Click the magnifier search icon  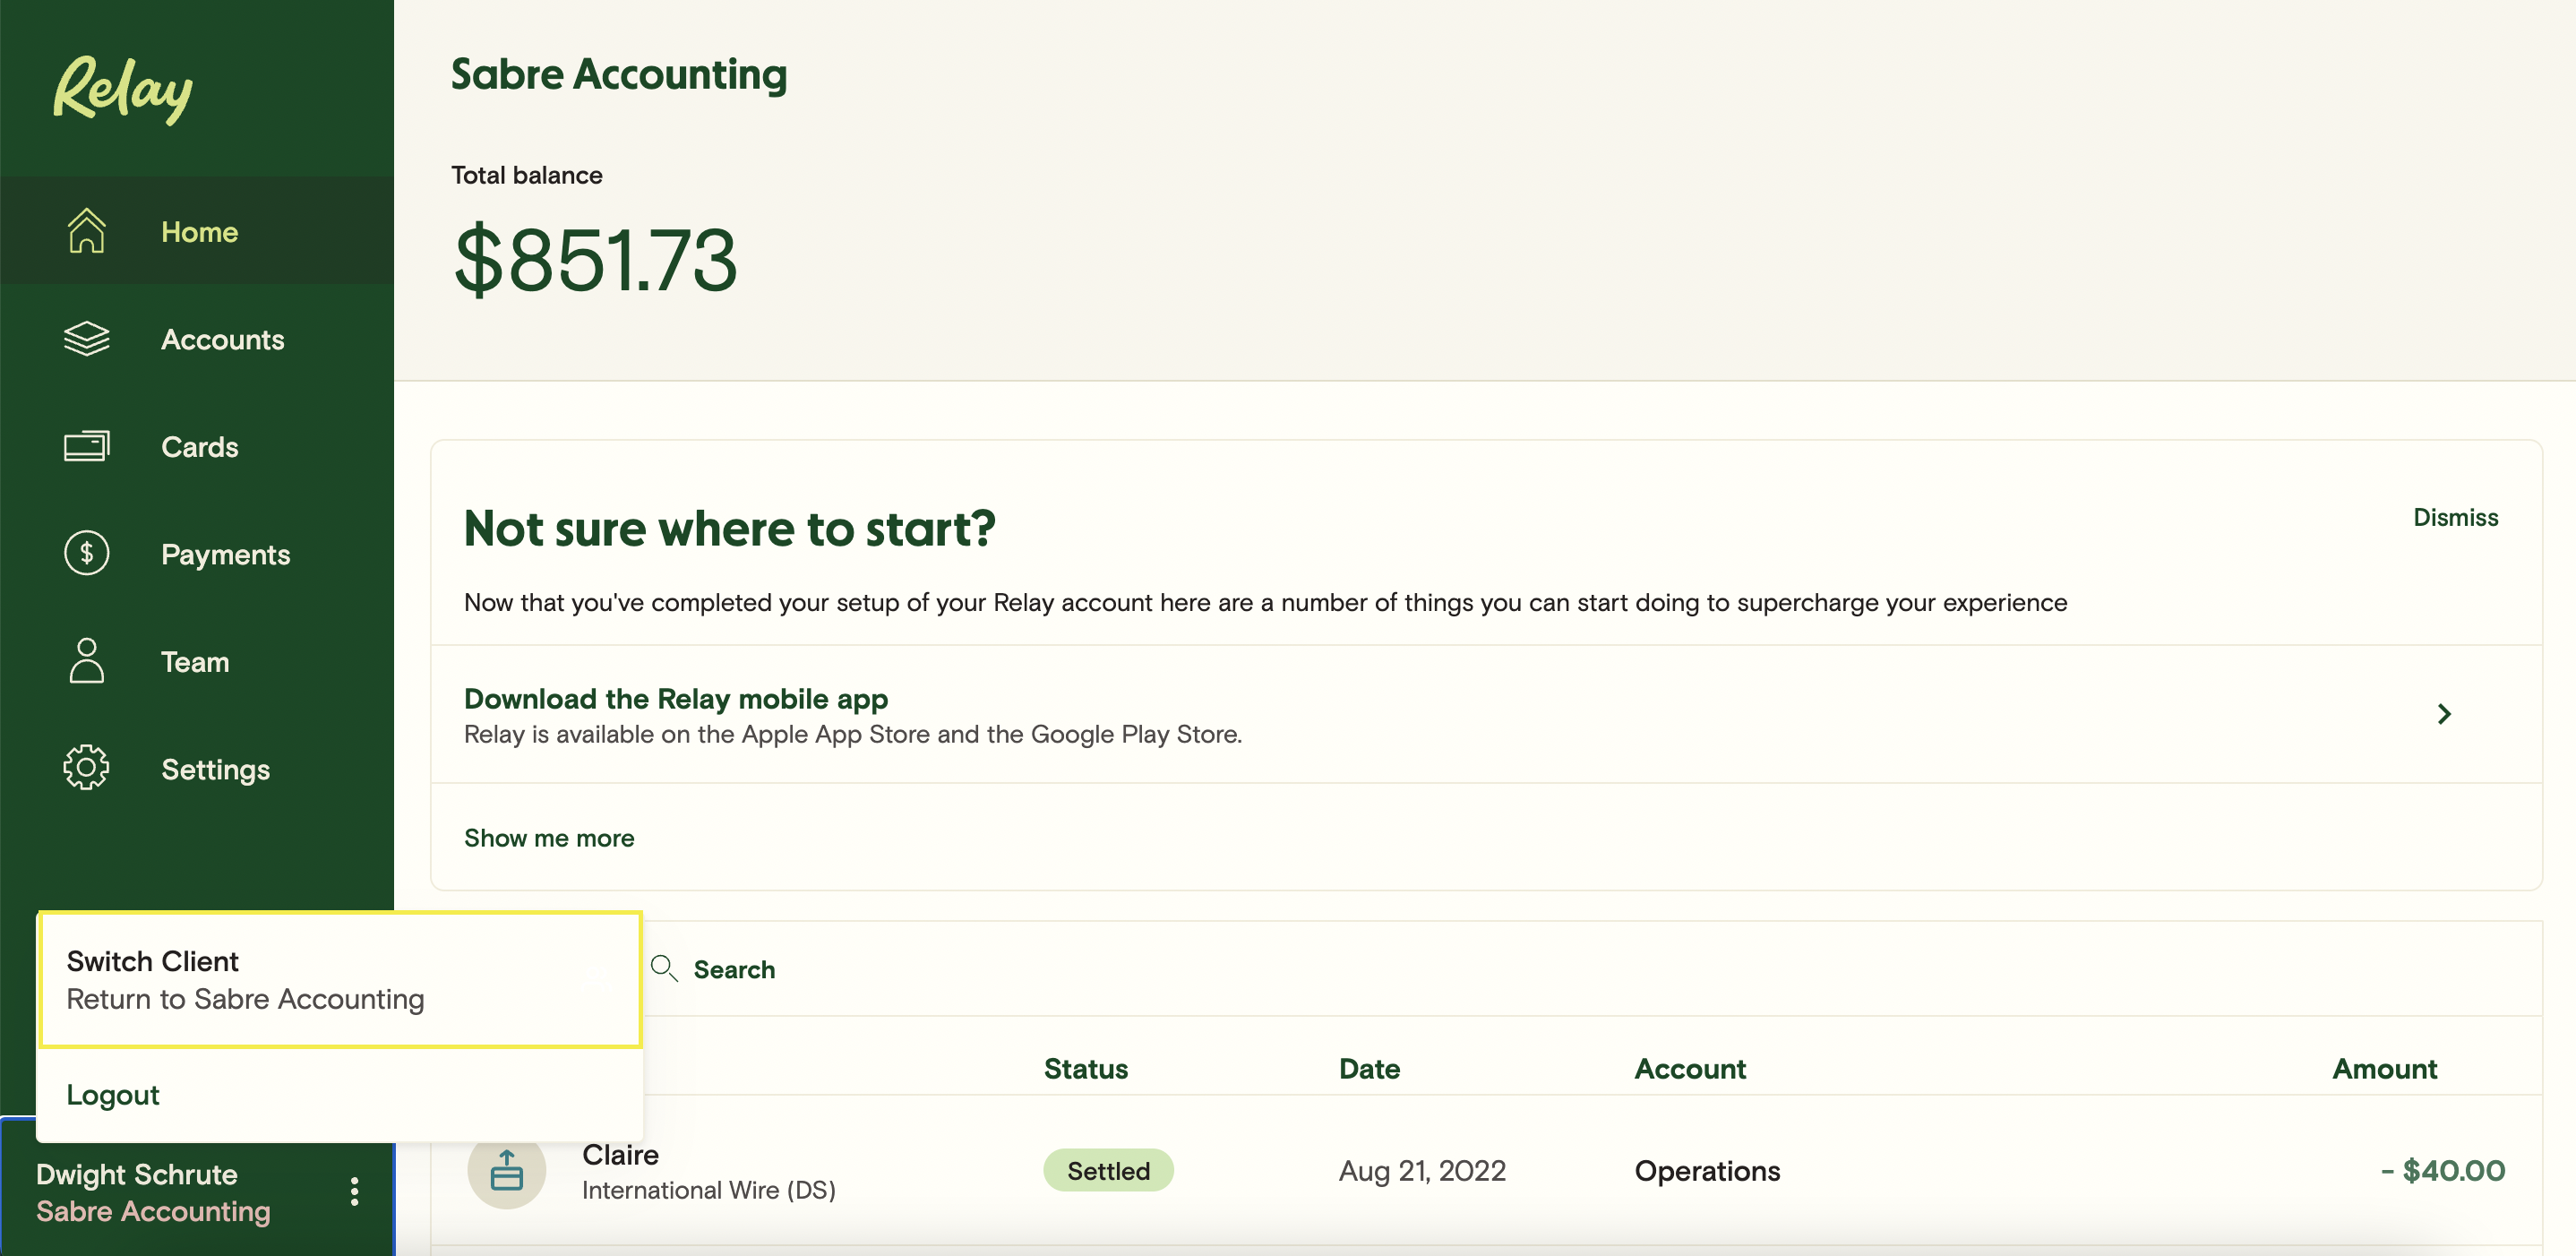point(664,968)
